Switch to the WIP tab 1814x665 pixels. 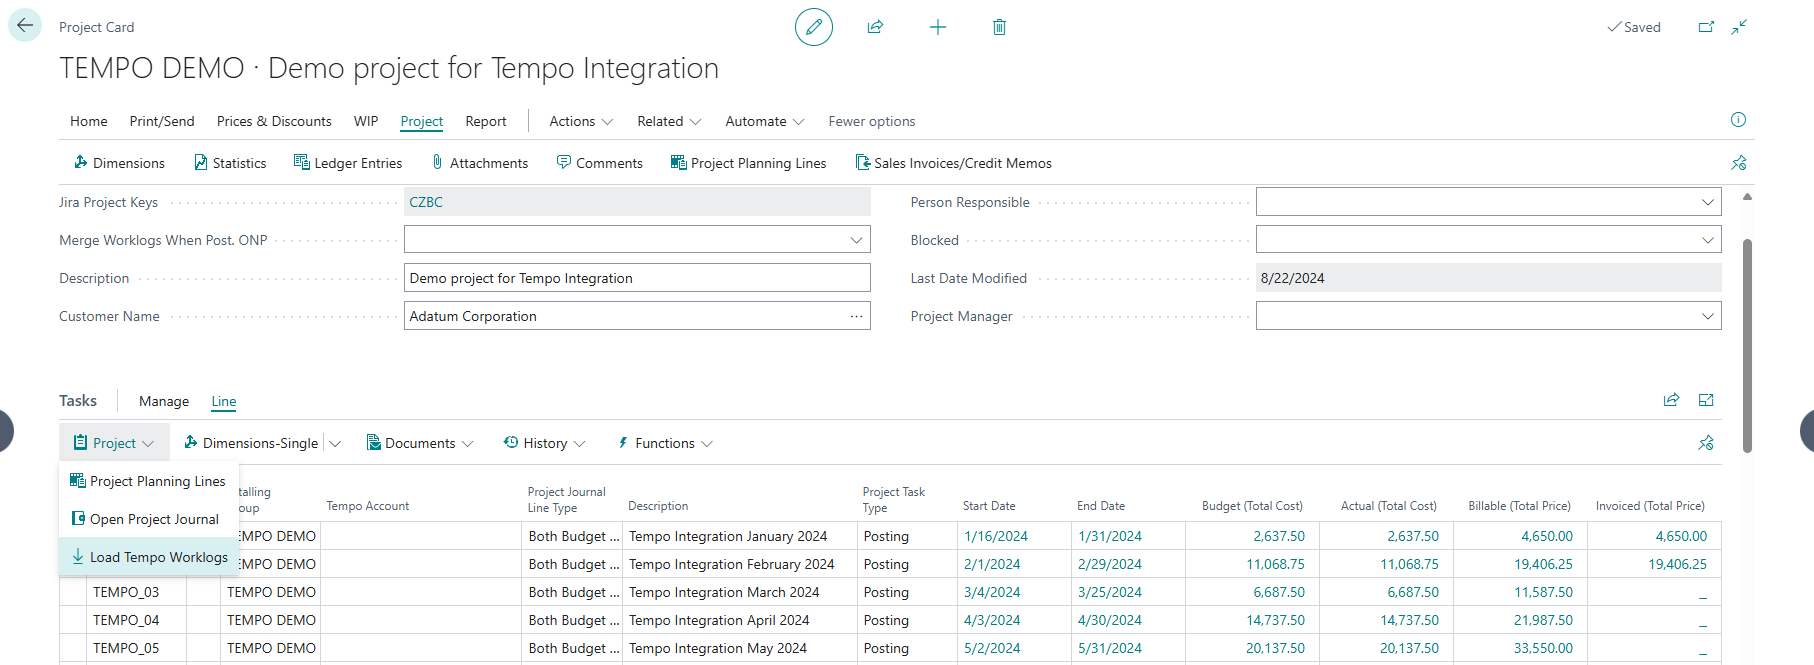366,121
